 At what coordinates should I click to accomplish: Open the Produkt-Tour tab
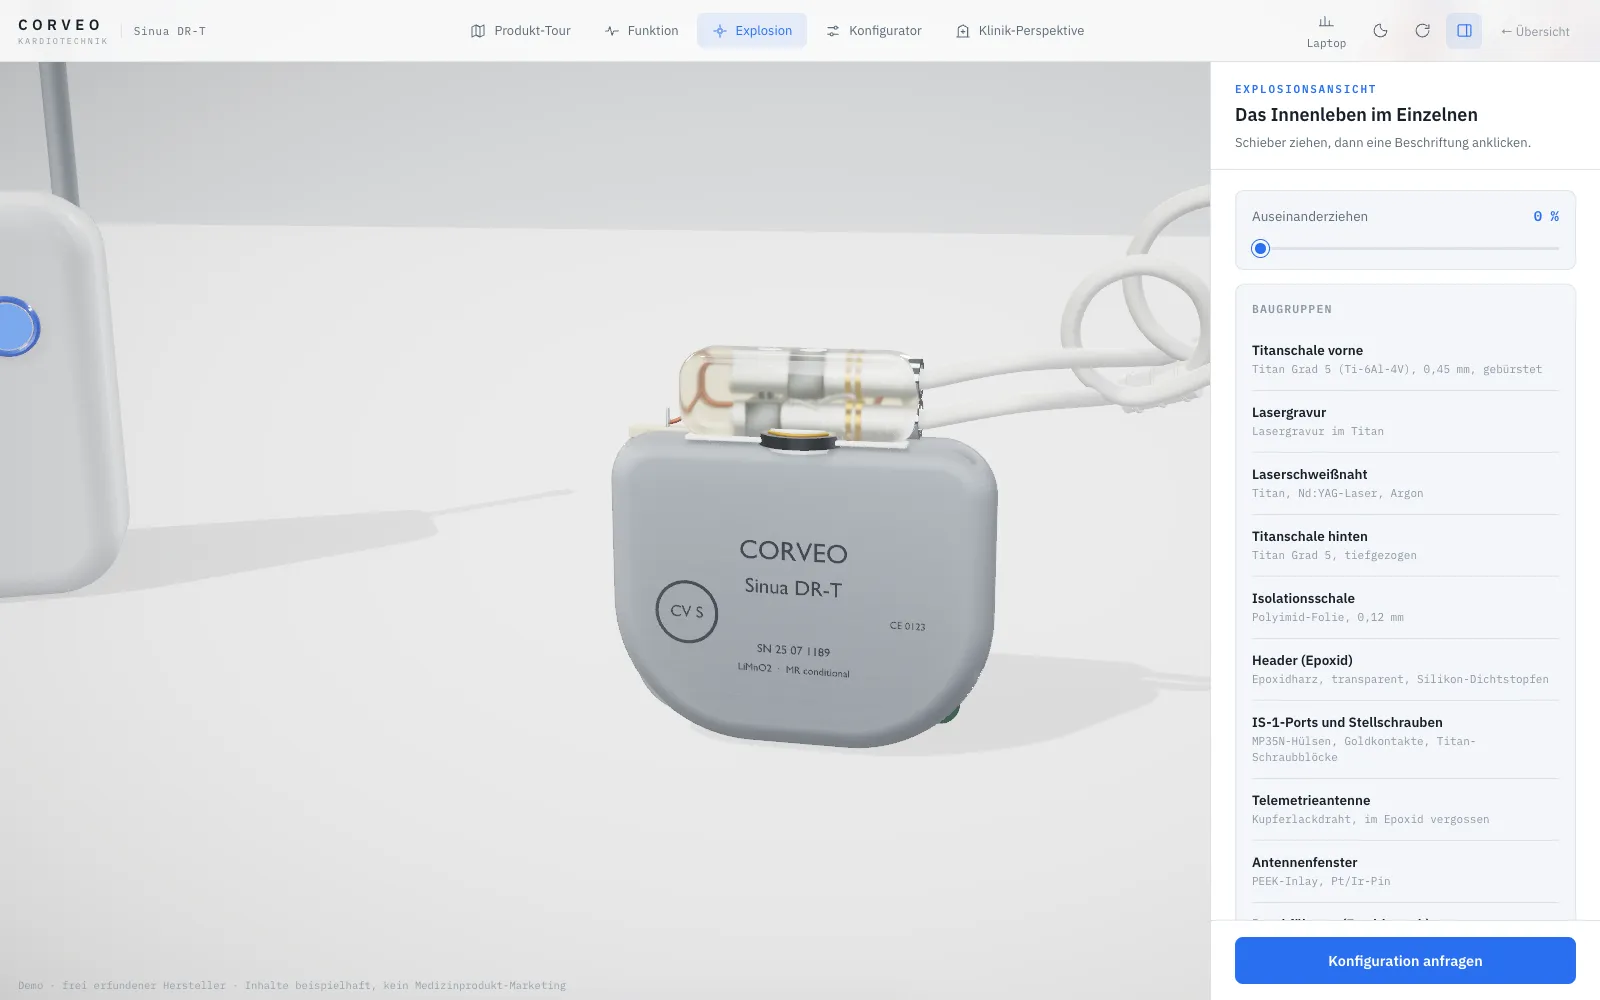click(x=521, y=31)
